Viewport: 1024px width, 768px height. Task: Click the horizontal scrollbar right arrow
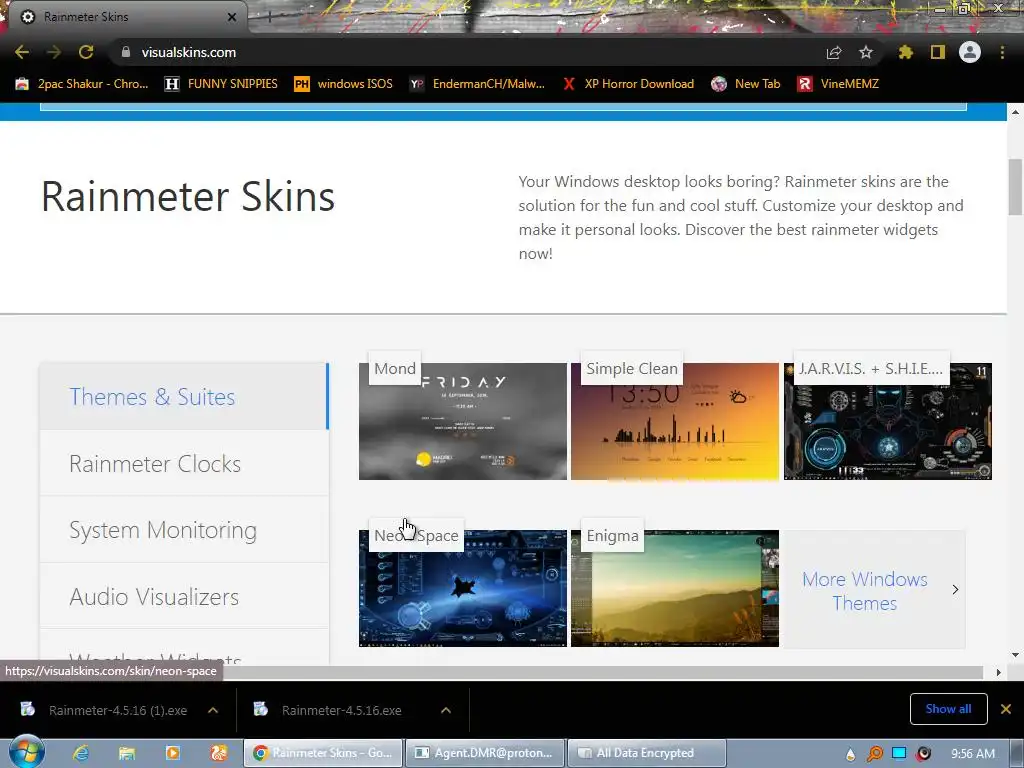click(x=998, y=673)
